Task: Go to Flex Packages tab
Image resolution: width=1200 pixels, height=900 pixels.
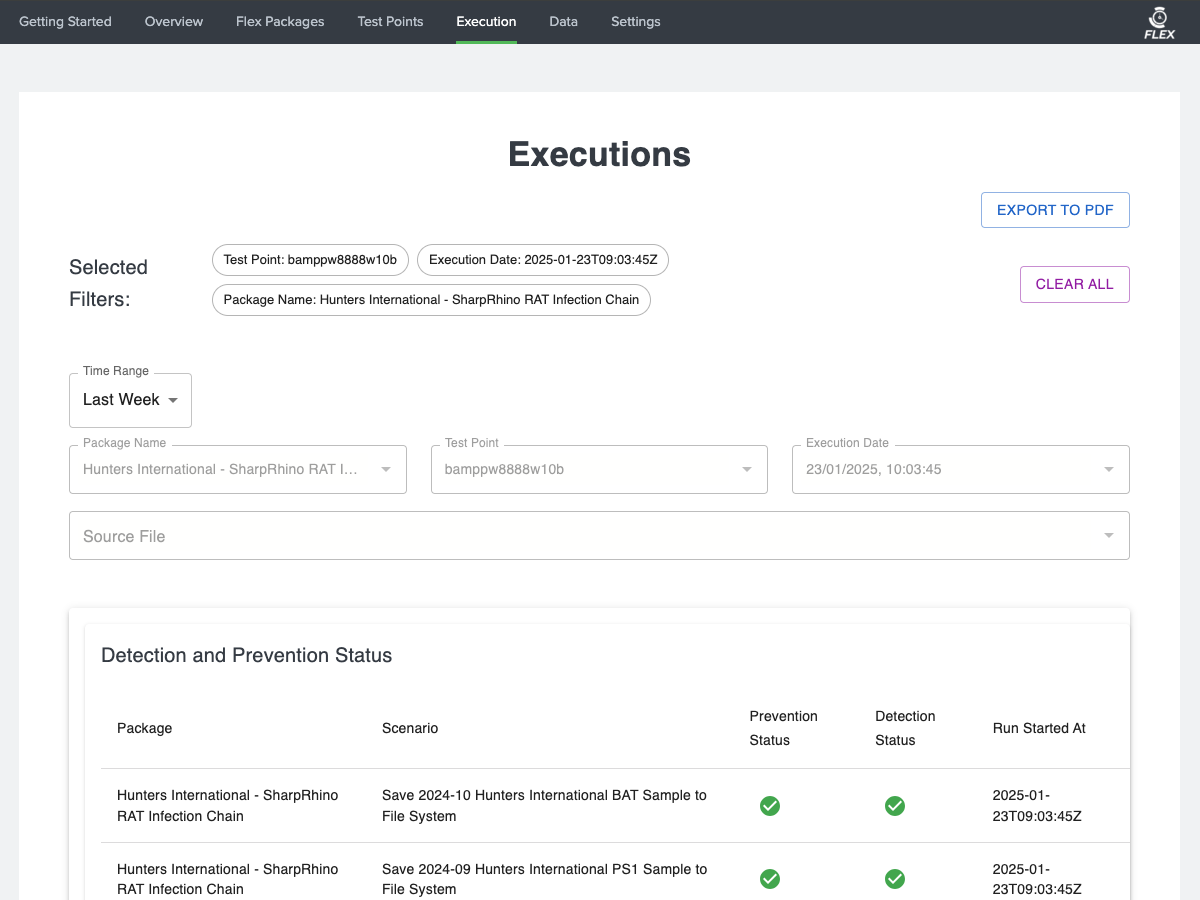Action: coord(280,21)
